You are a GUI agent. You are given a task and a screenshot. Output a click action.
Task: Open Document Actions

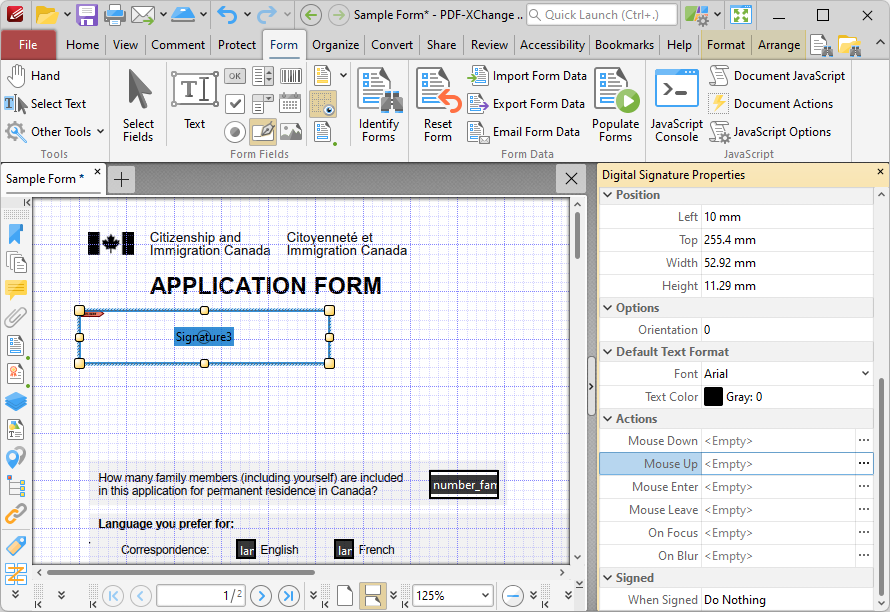(771, 104)
